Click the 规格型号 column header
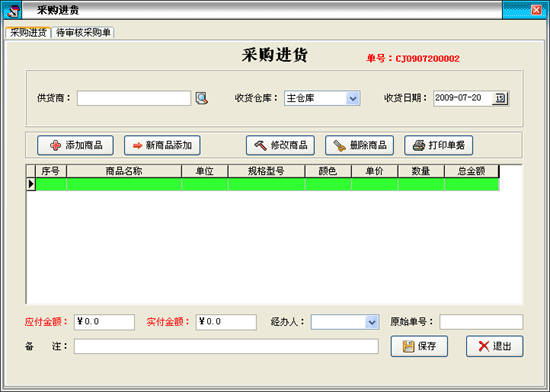Screen dimensions: 550x392 266,171
